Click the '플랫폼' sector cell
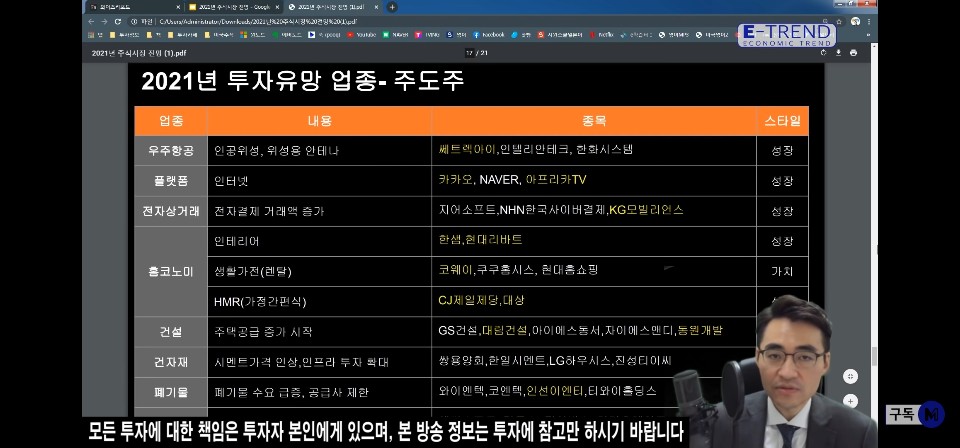 [x=171, y=181]
